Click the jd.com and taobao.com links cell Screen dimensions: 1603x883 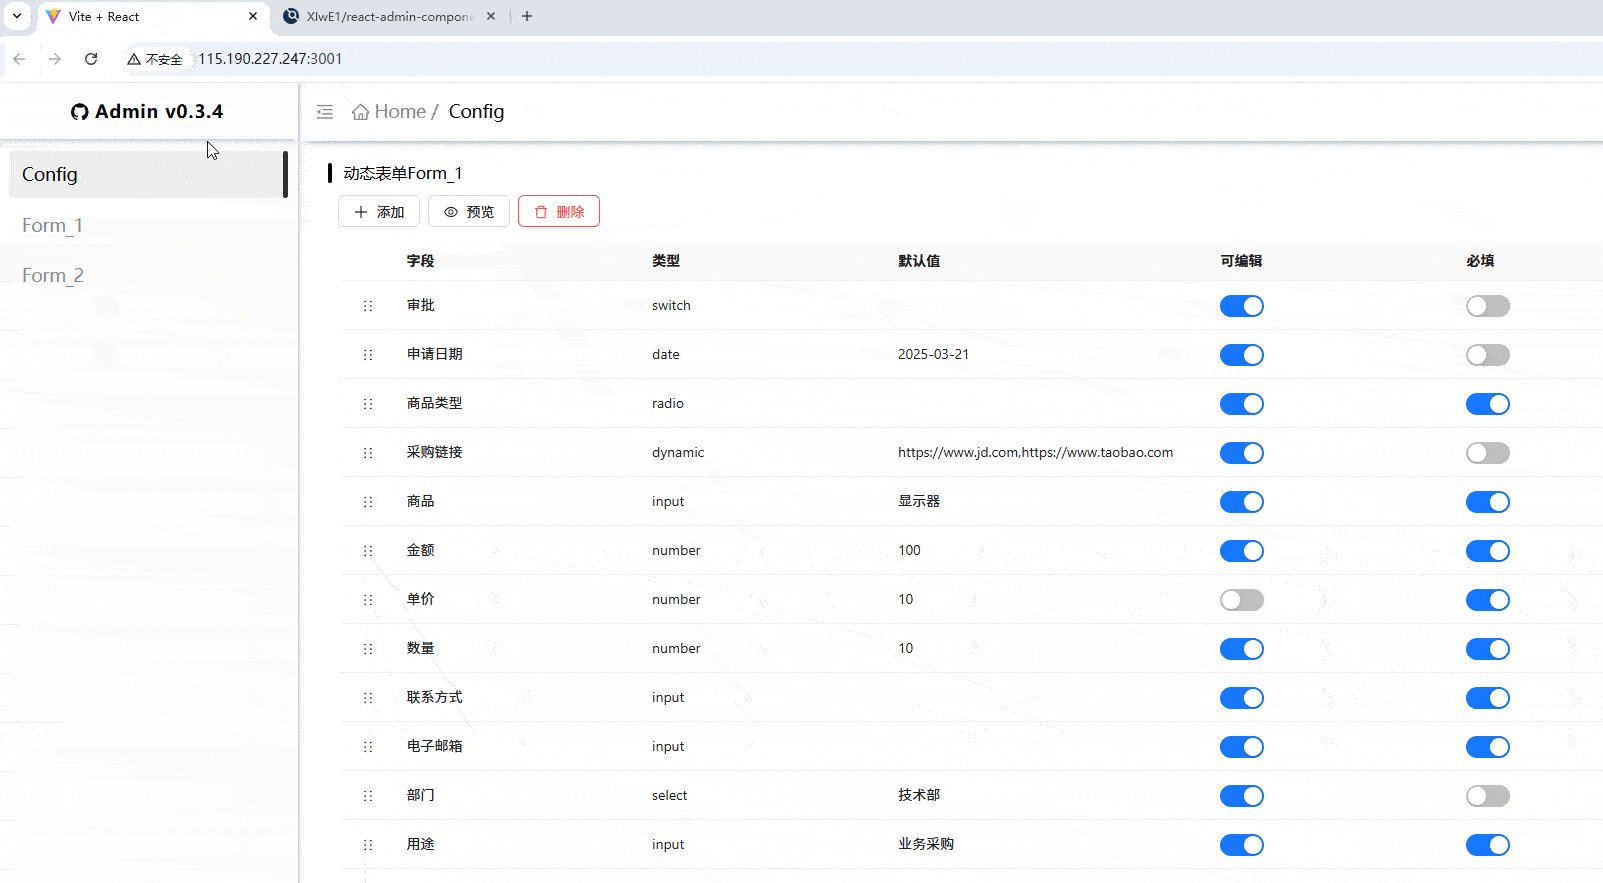[x=1035, y=452]
